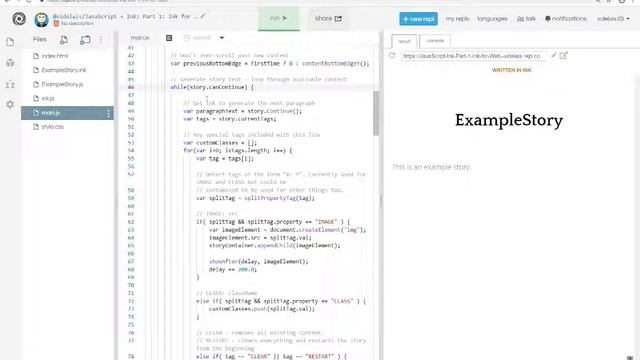Click the editor vertical scrollbar thumb
640x360 pixels.
click(x=376, y=113)
